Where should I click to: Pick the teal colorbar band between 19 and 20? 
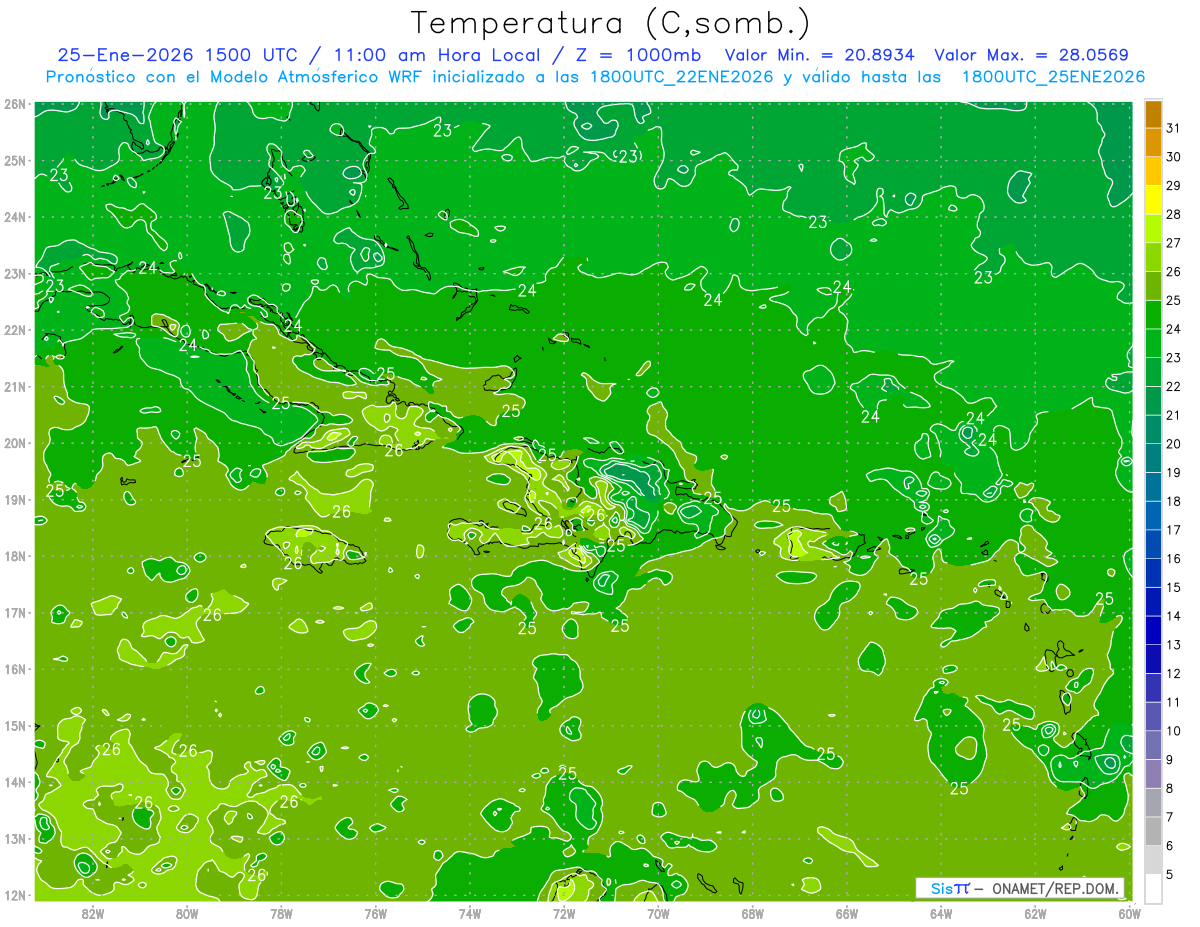click(1154, 458)
